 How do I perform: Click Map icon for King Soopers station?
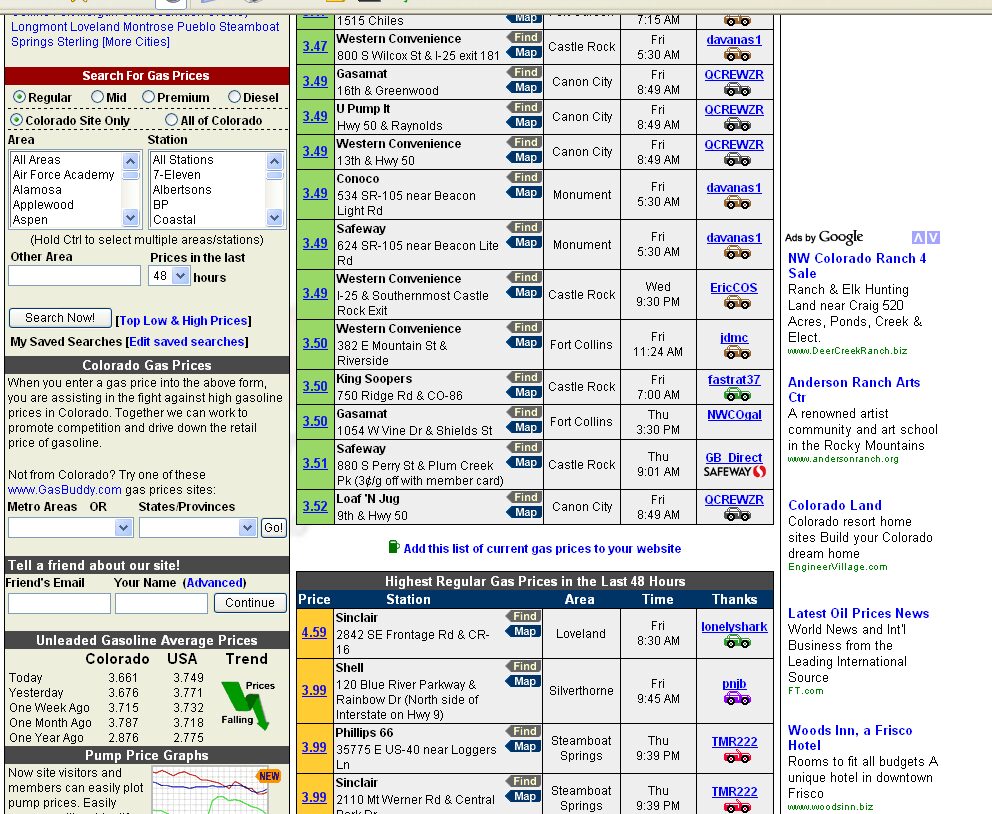[525, 393]
